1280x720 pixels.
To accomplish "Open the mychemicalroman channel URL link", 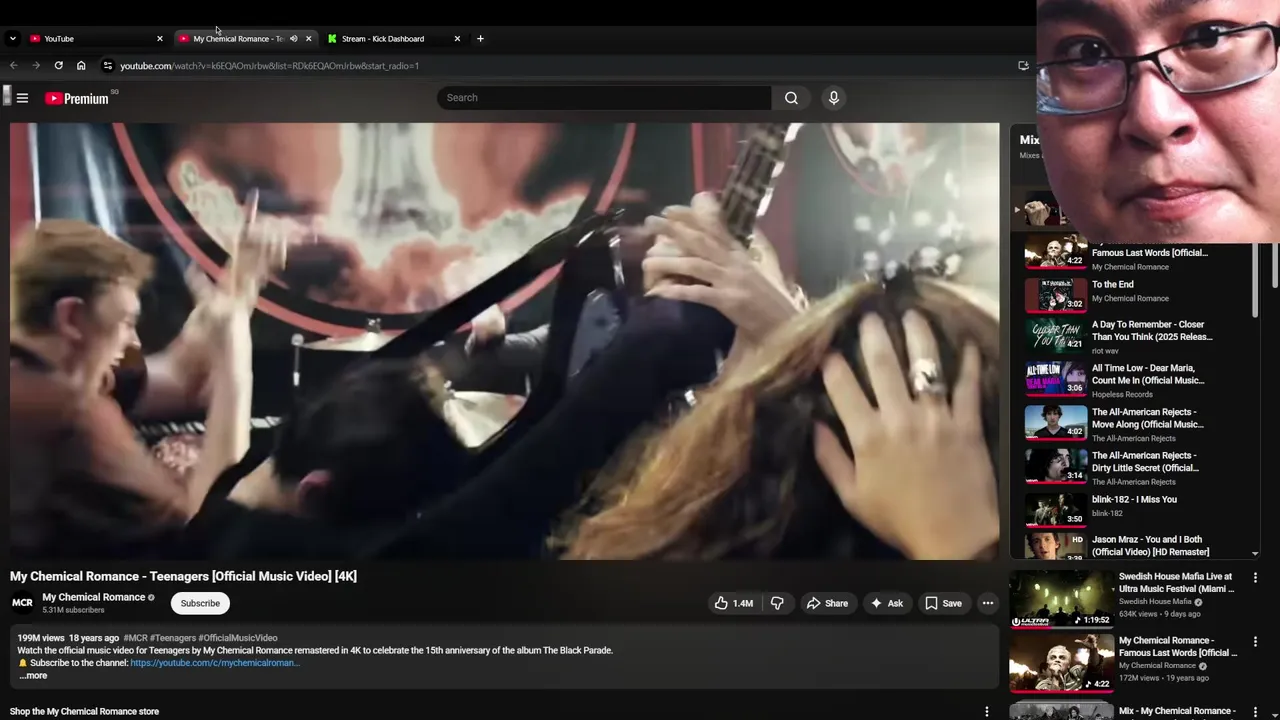I will [x=214, y=663].
